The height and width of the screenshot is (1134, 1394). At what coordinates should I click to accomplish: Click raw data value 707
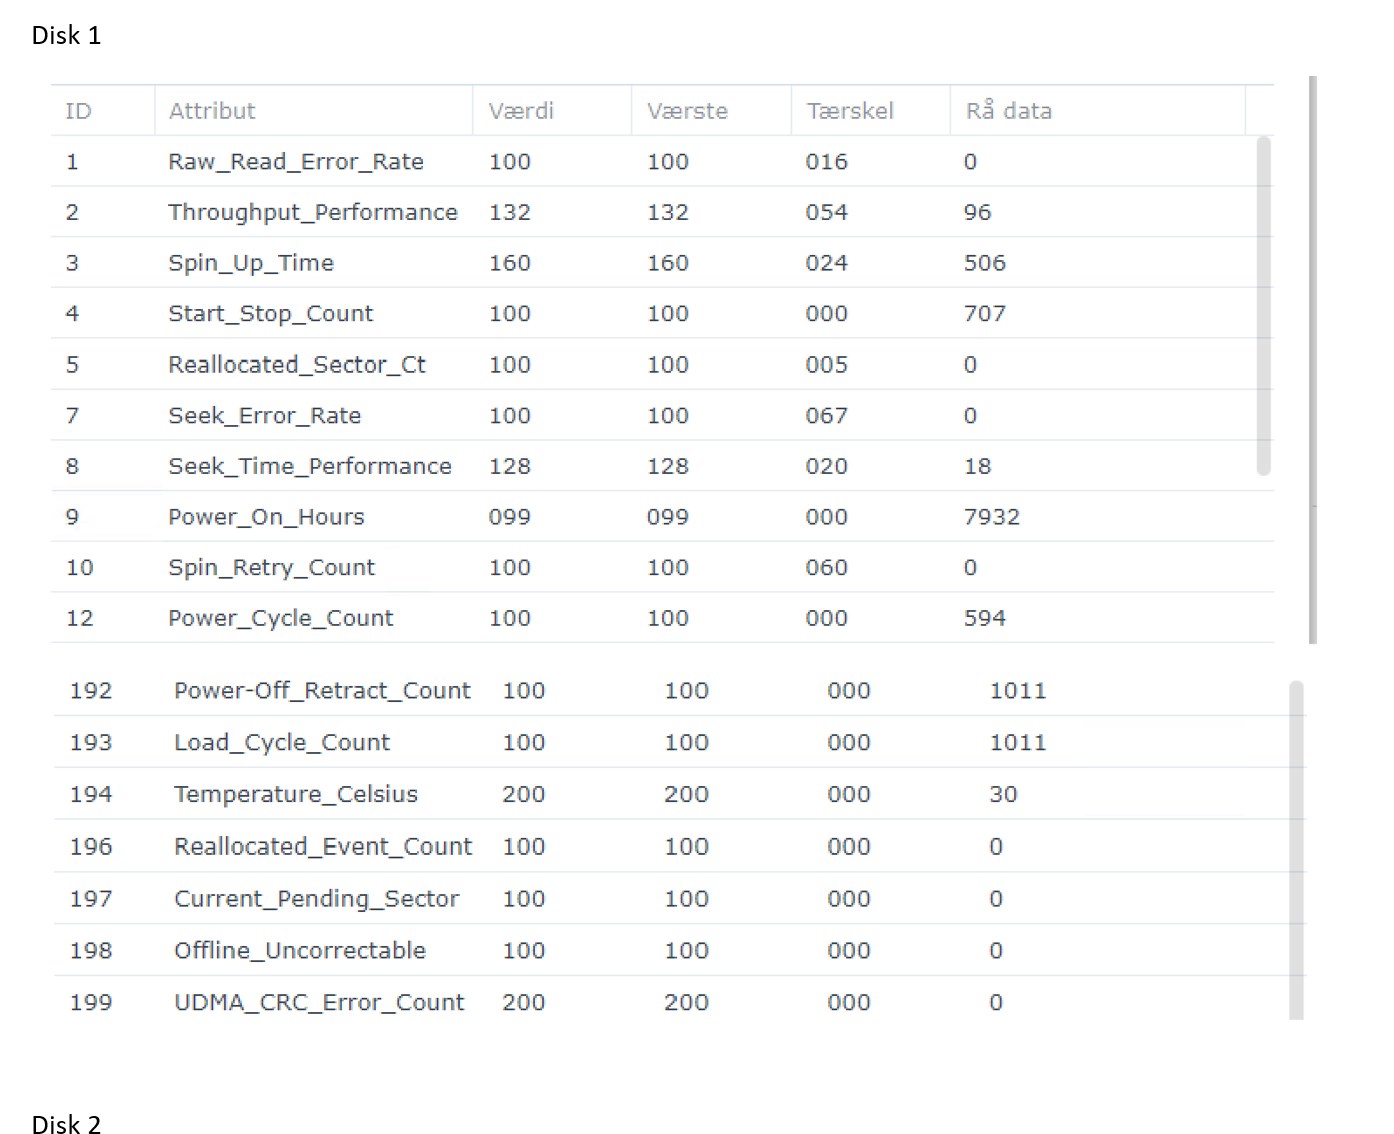[x=985, y=314]
